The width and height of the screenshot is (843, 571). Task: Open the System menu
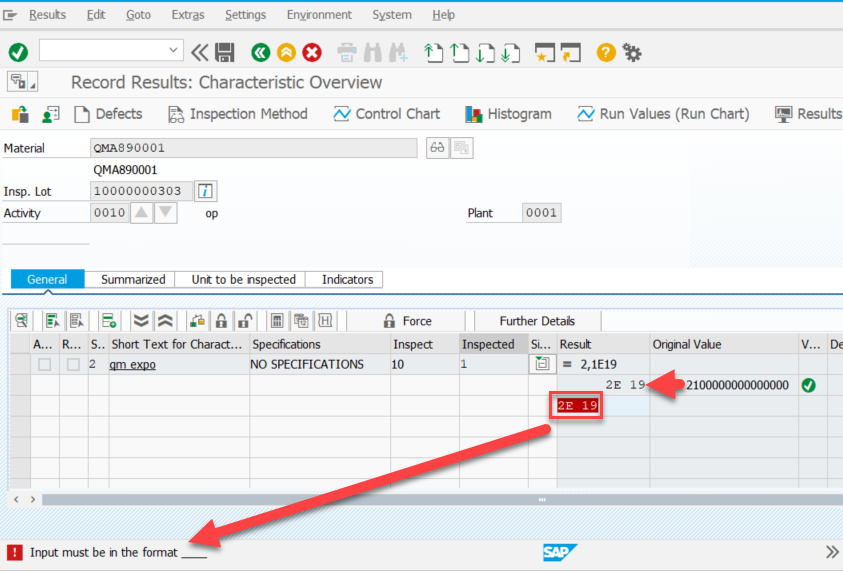[x=392, y=15]
